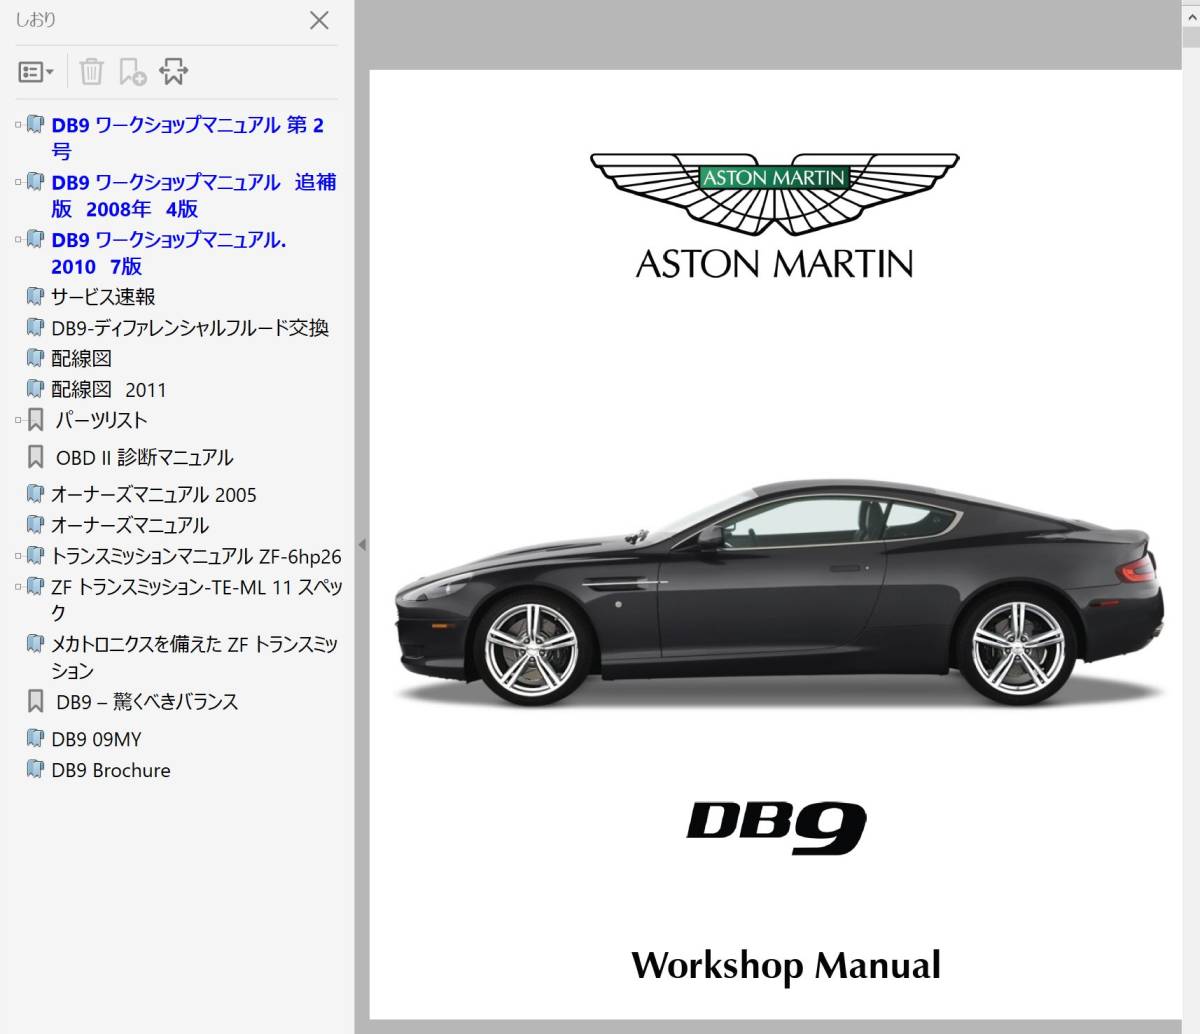Click bookmark icon beside パーツリスト
This screenshot has width=1200, height=1034.
pos(35,421)
